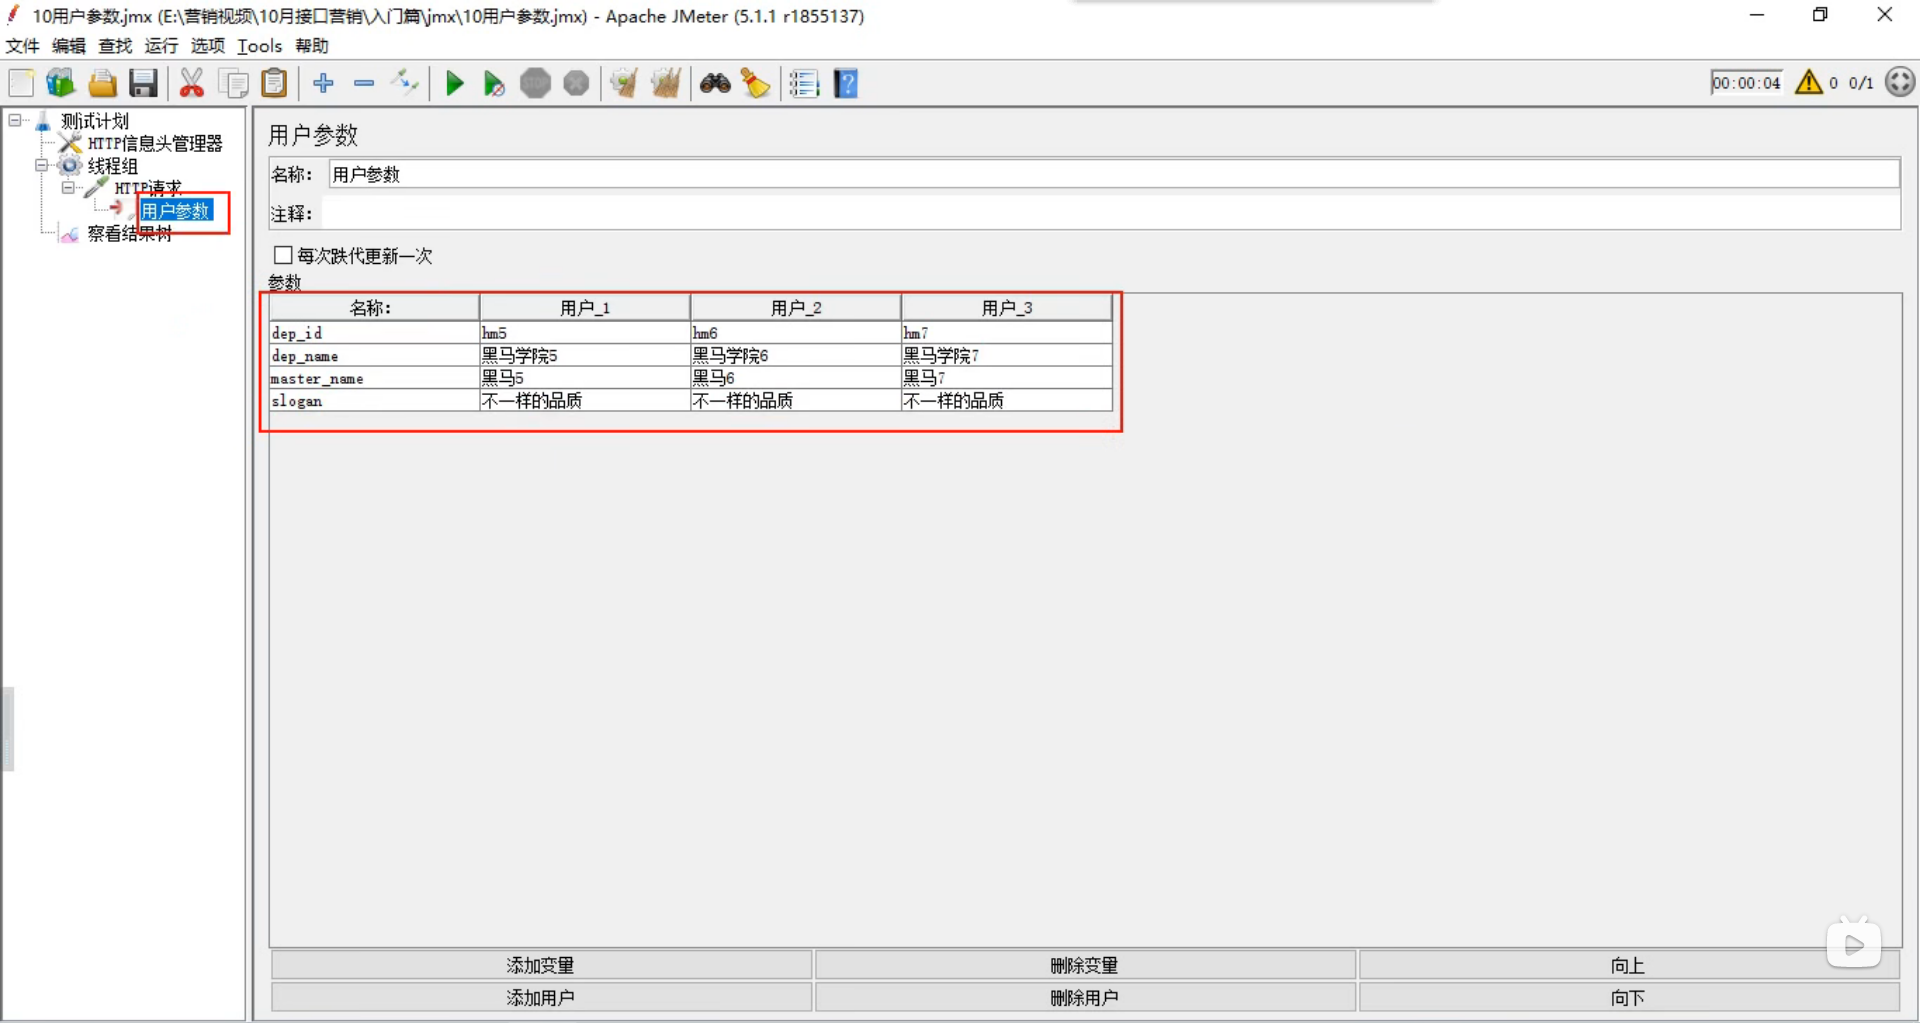Click the 添加变量 button
This screenshot has height=1023, width=1920.
[x=541, y=965]
